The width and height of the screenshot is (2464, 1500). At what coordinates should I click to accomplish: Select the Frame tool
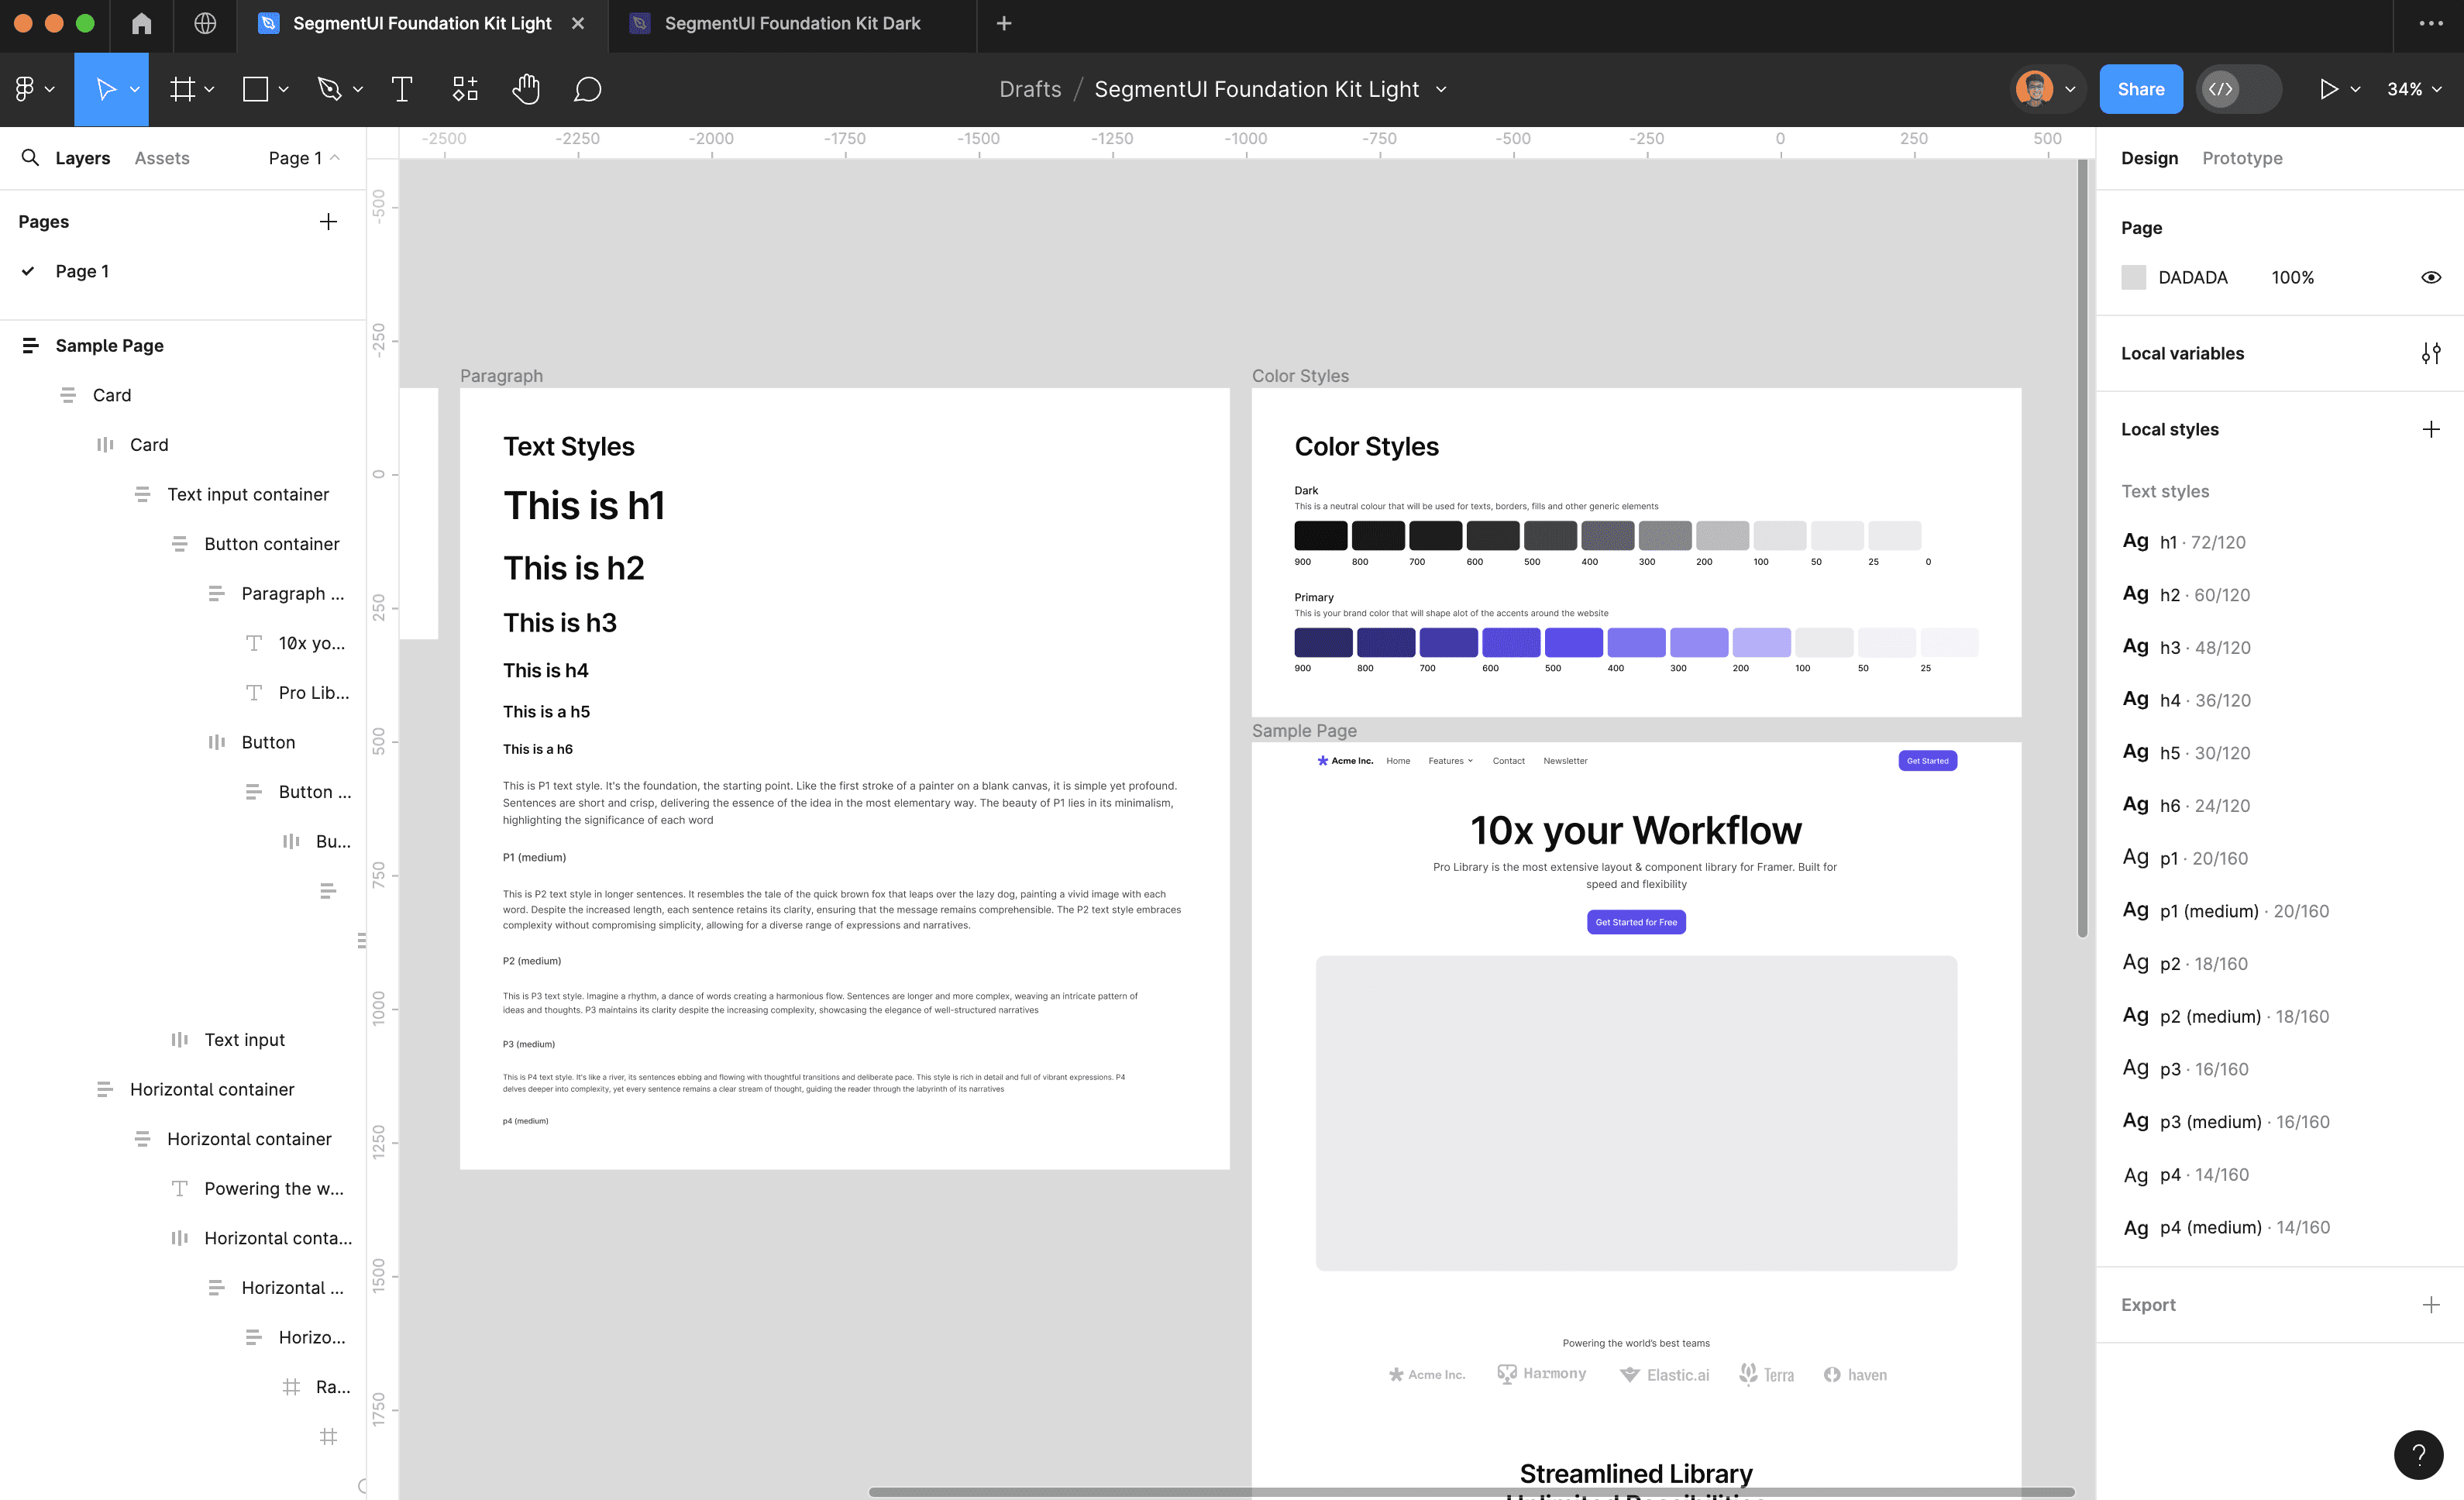181,88
